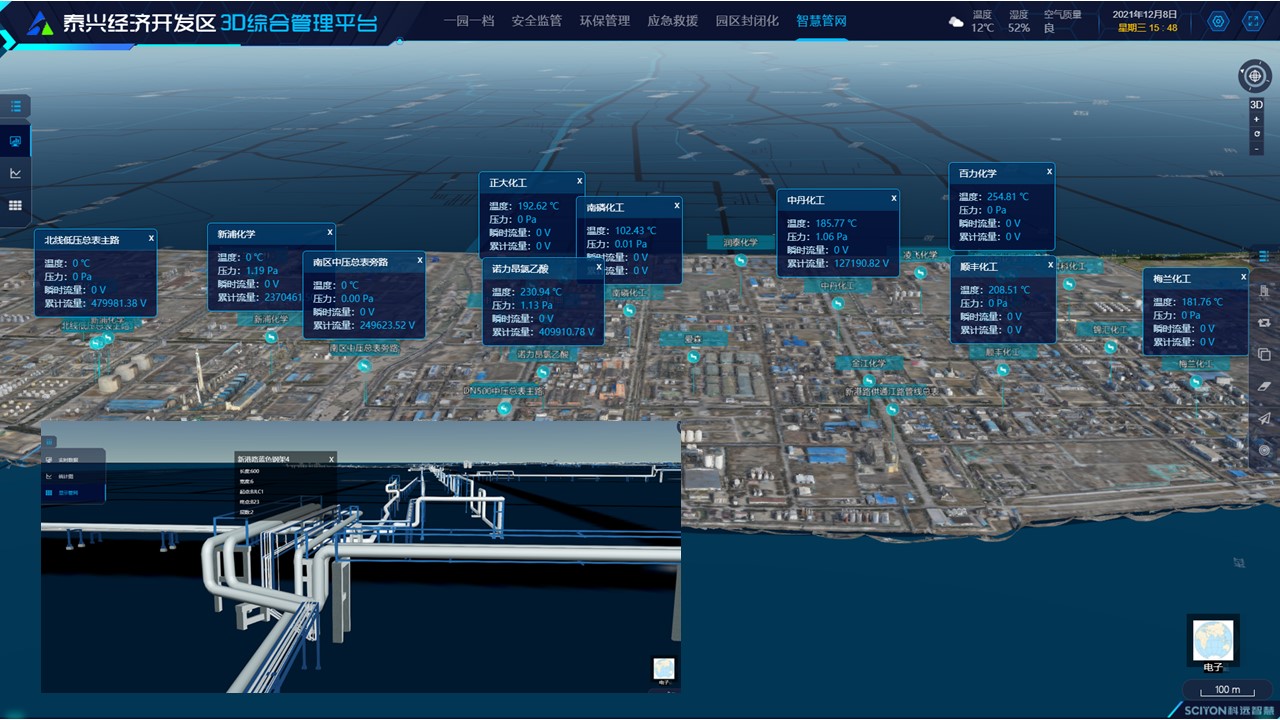The height and width of the screenshot is (720, 1280).
Task: Toggle the 3D view mode button
Action: click(x=1256, y=104)
